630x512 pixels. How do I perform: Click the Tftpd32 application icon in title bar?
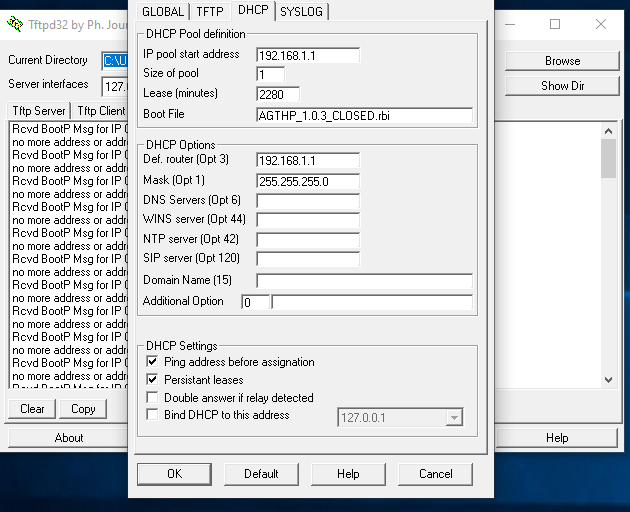coord(15,24)
